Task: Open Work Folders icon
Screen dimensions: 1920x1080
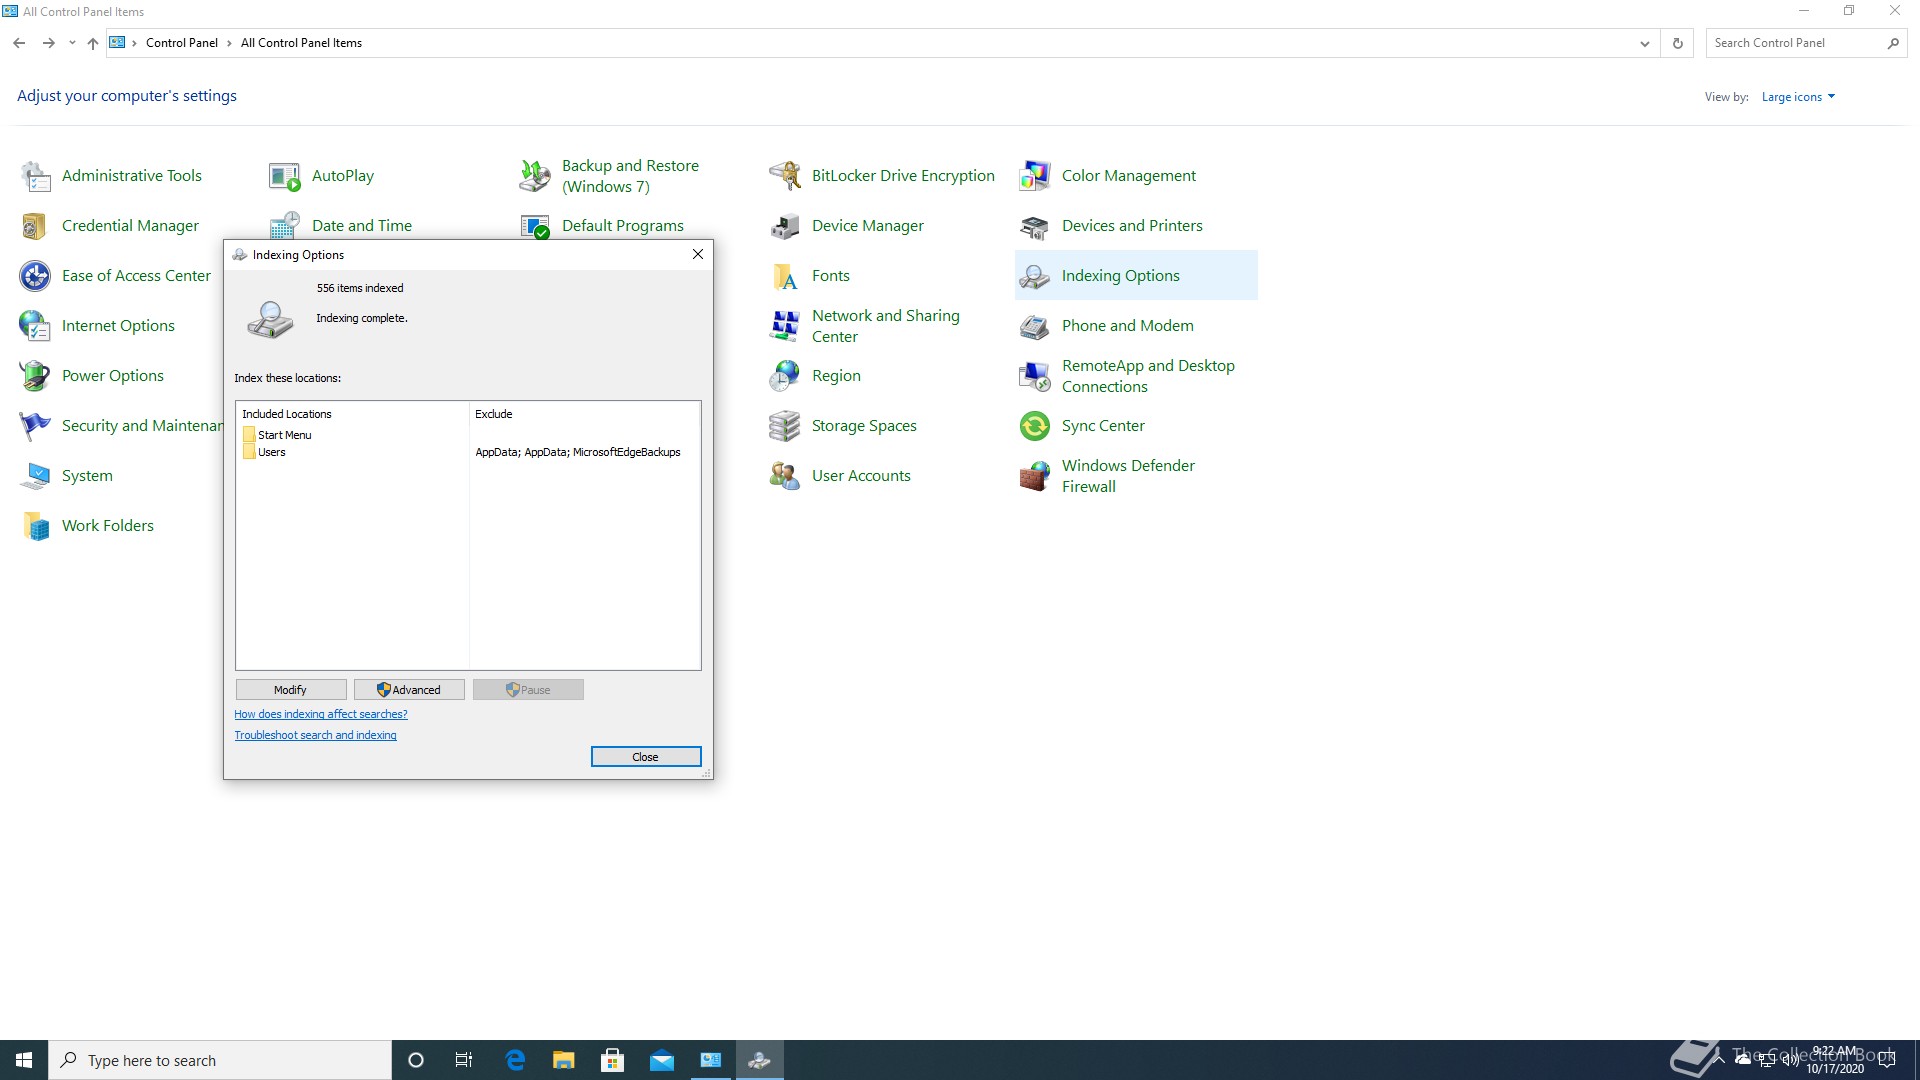Action: [35, 526]
